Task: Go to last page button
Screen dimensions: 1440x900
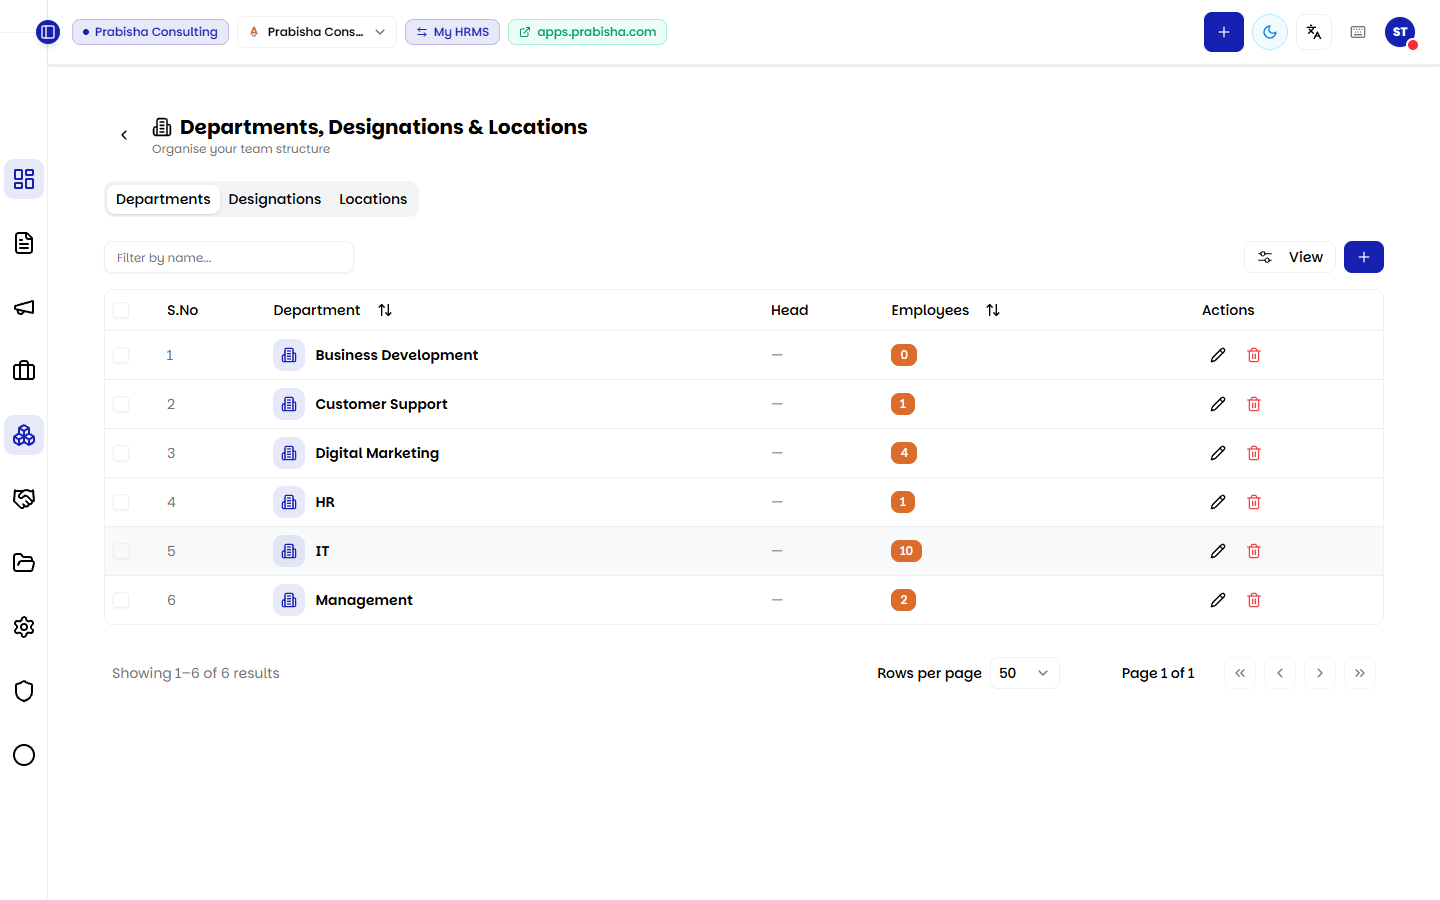Action: coord(1360,673)
